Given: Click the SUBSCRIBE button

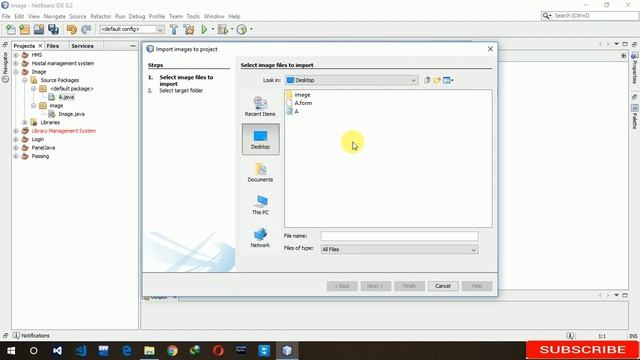Looking at the screenshot, I should (582, 350).
